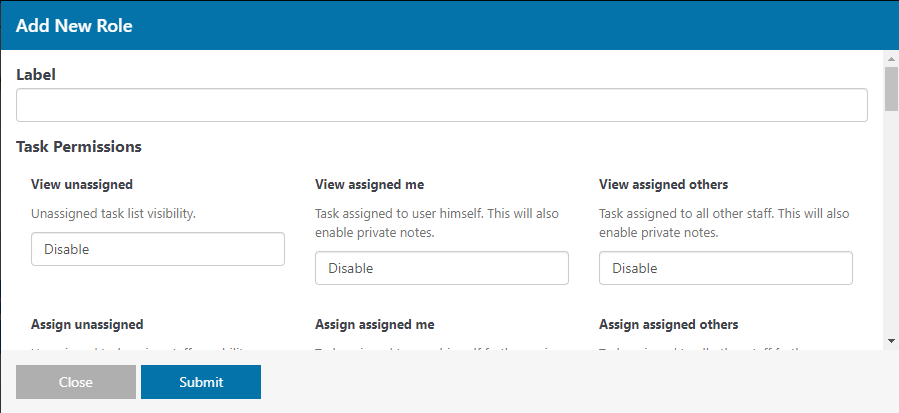The width and height of the screenshot is (899, 413).
Task: Click the Close button
Action: (x=76, y=382)
